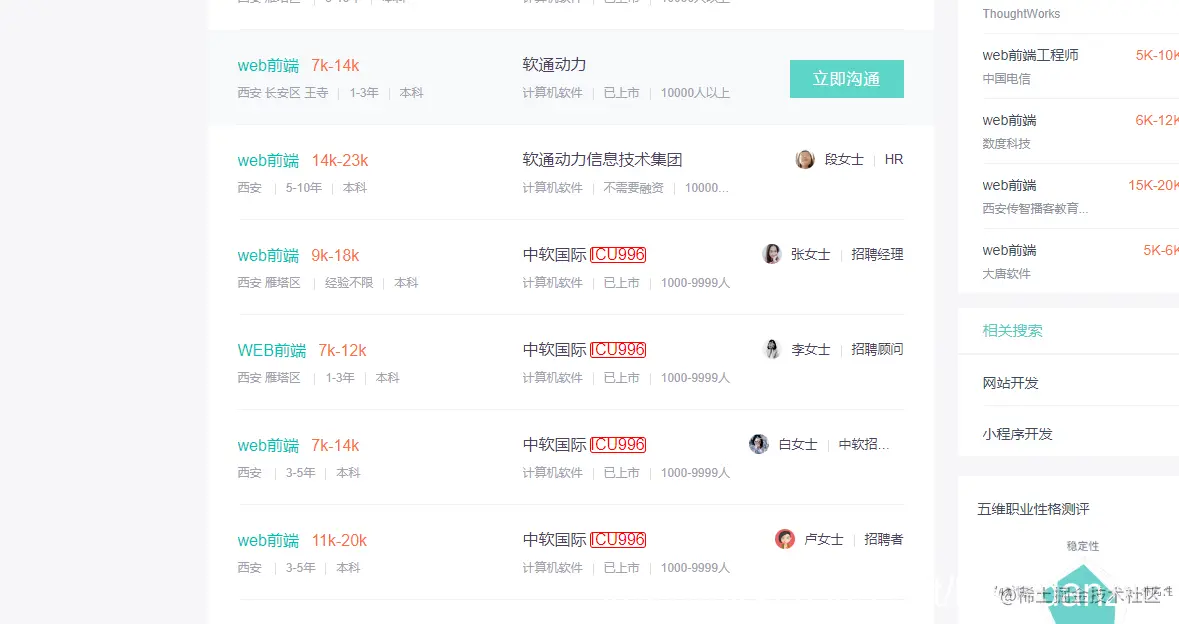Open the web前端 7k-14k 中软国际 job
This screenshot has width=1179, height=624.
pyautogui.click(x=268, y=445)
